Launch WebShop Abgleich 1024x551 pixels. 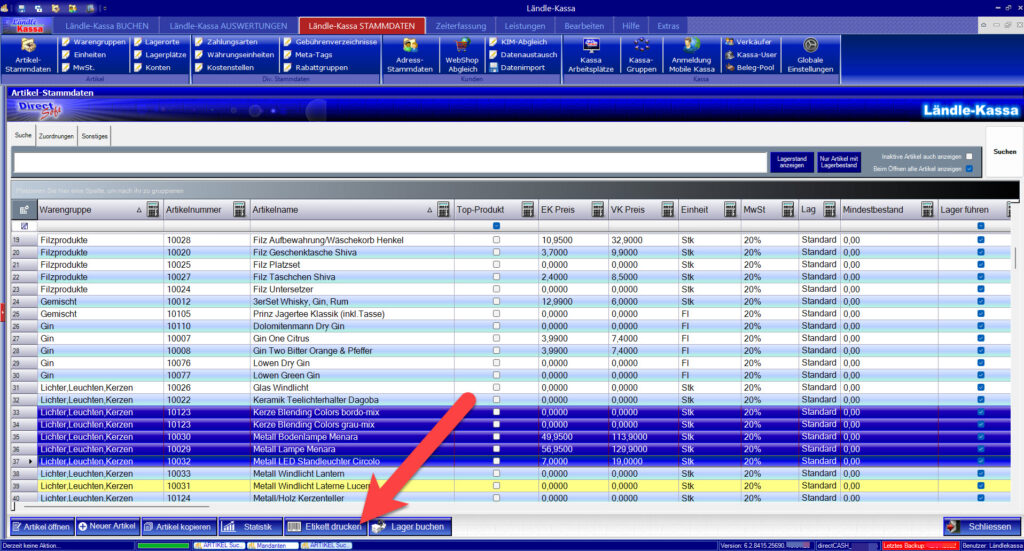pyautogui.click(x=462, y=55)
